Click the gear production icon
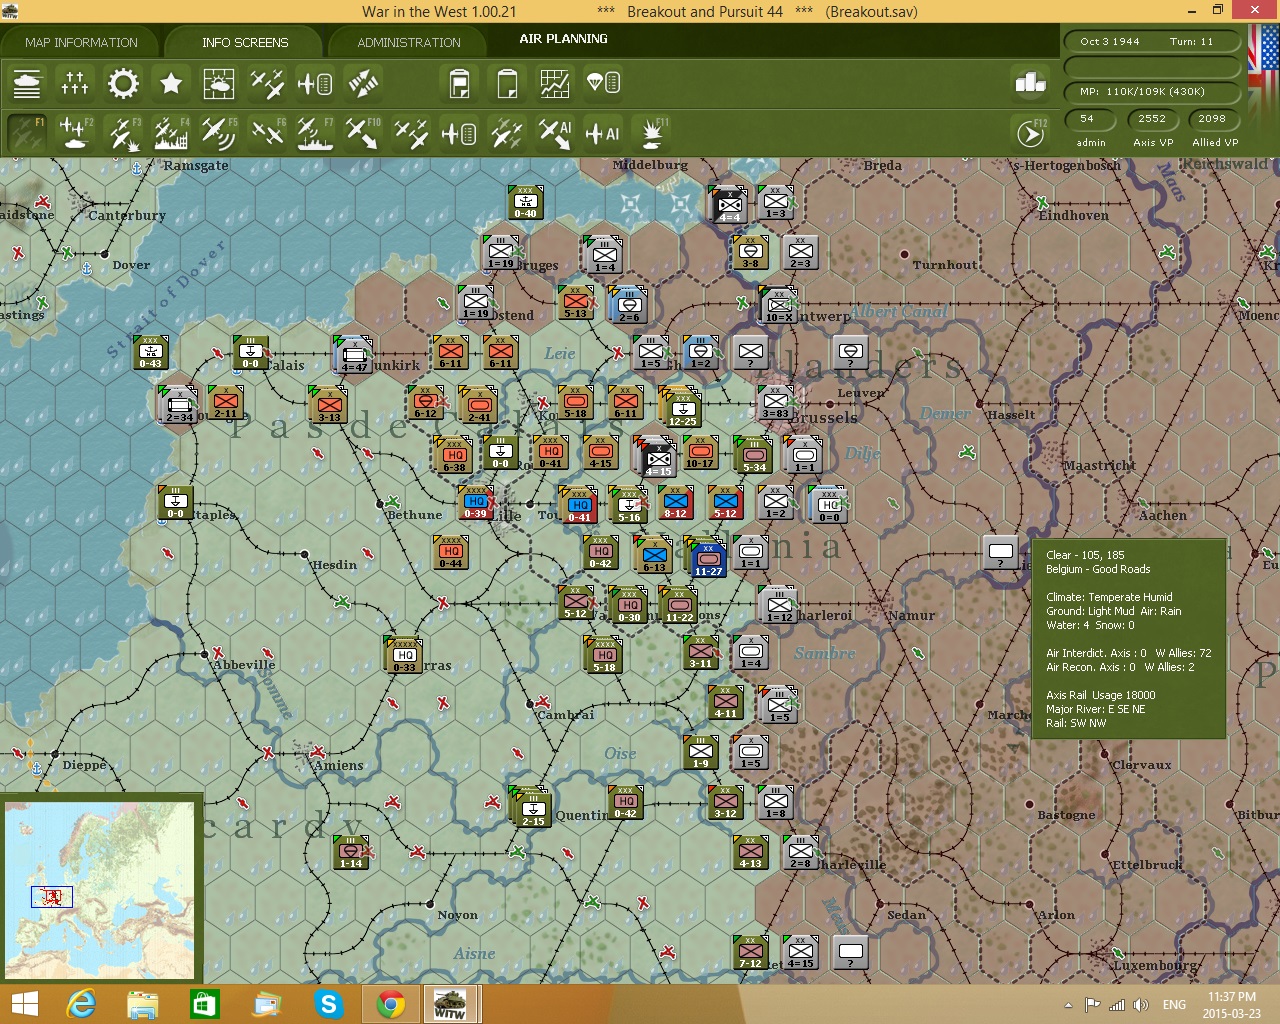Image resolution: width=1280 pixels, height=1024 pixels. (123, 84)
